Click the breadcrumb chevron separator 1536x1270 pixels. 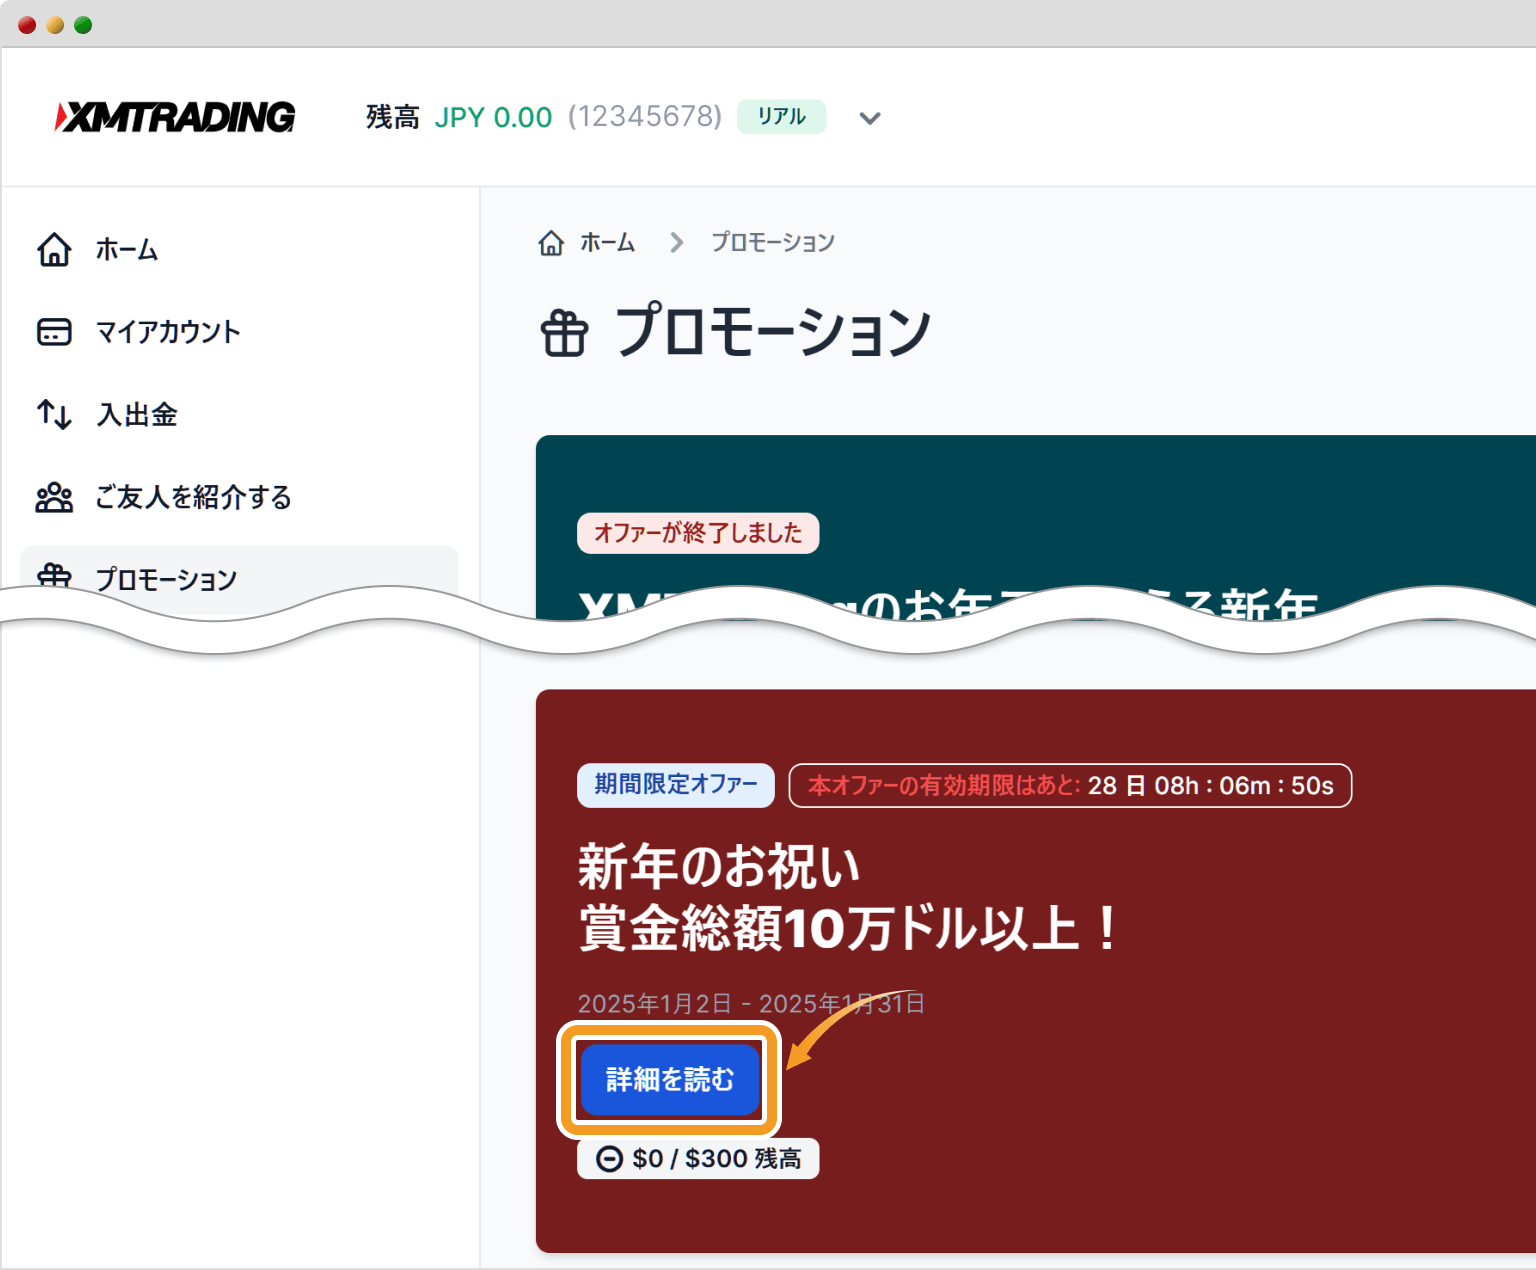point(677,243)
